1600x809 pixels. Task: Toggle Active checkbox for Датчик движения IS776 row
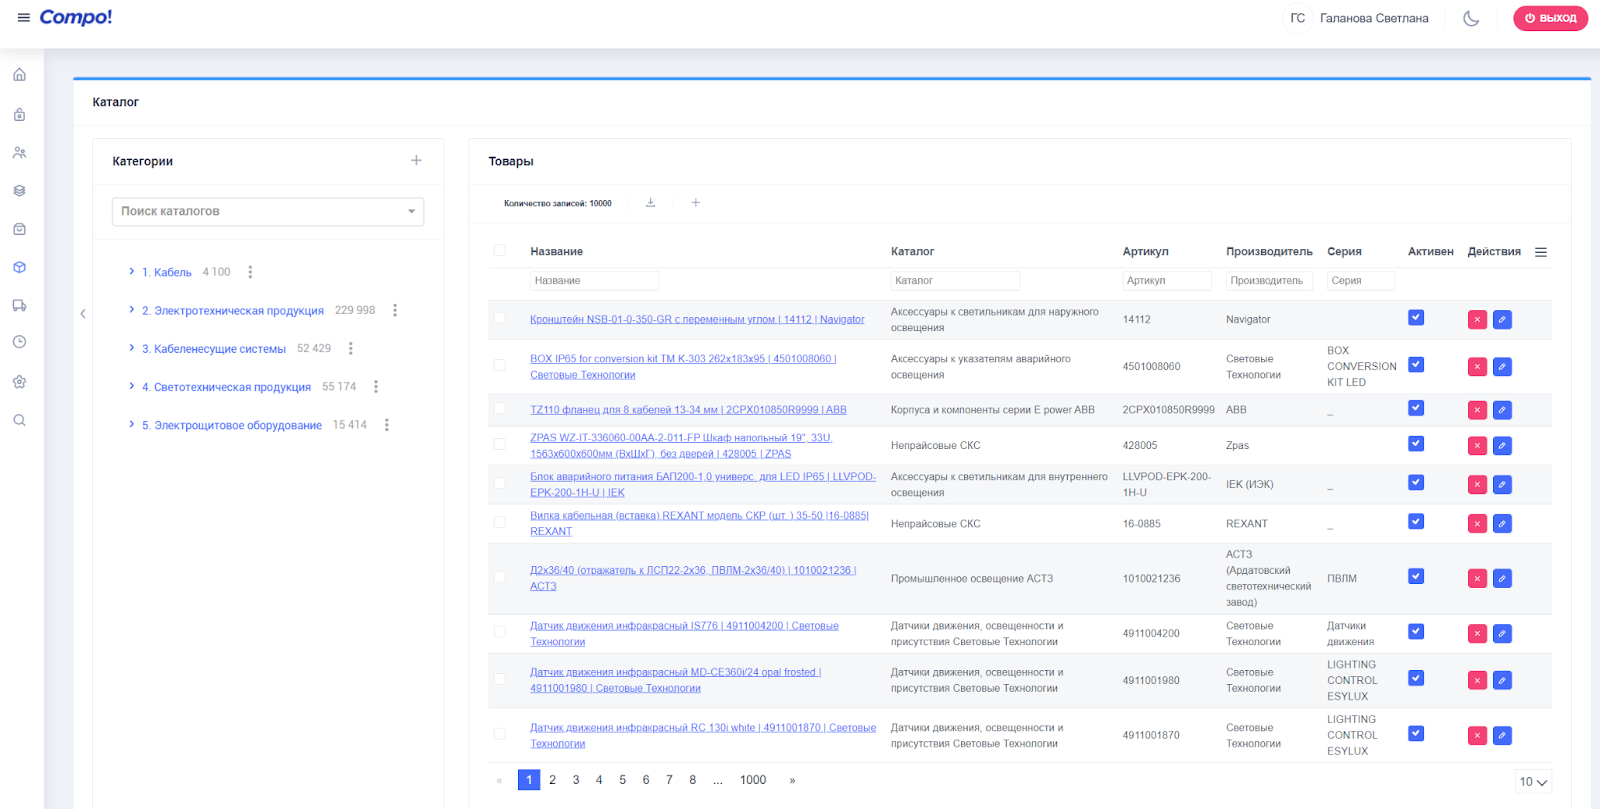click(x=1416, y=632)
